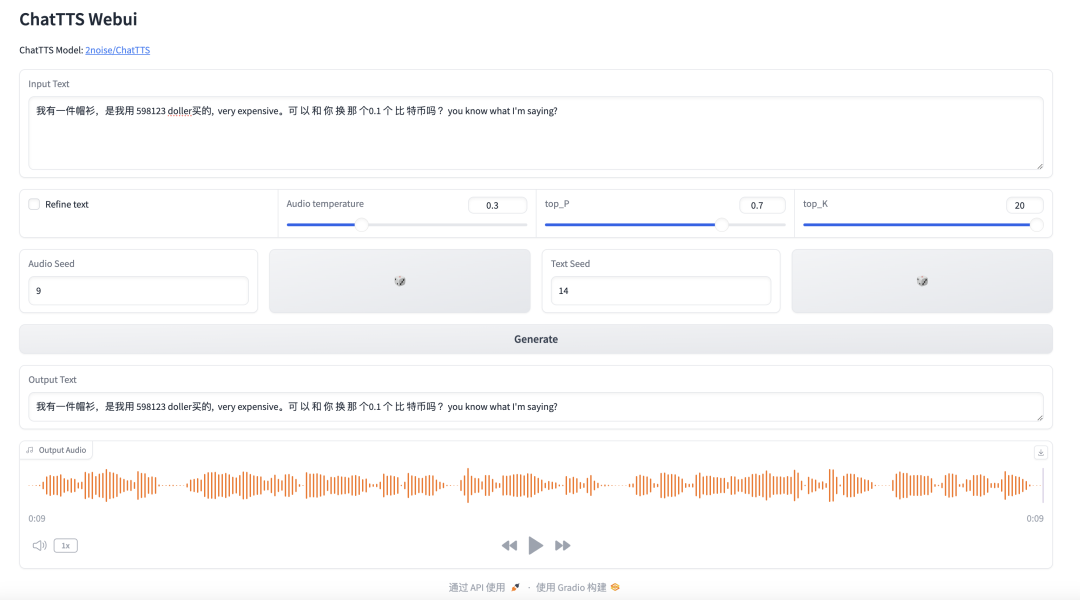Play the generated output audio
The image size is (1080, 600).
click(536, 545)
